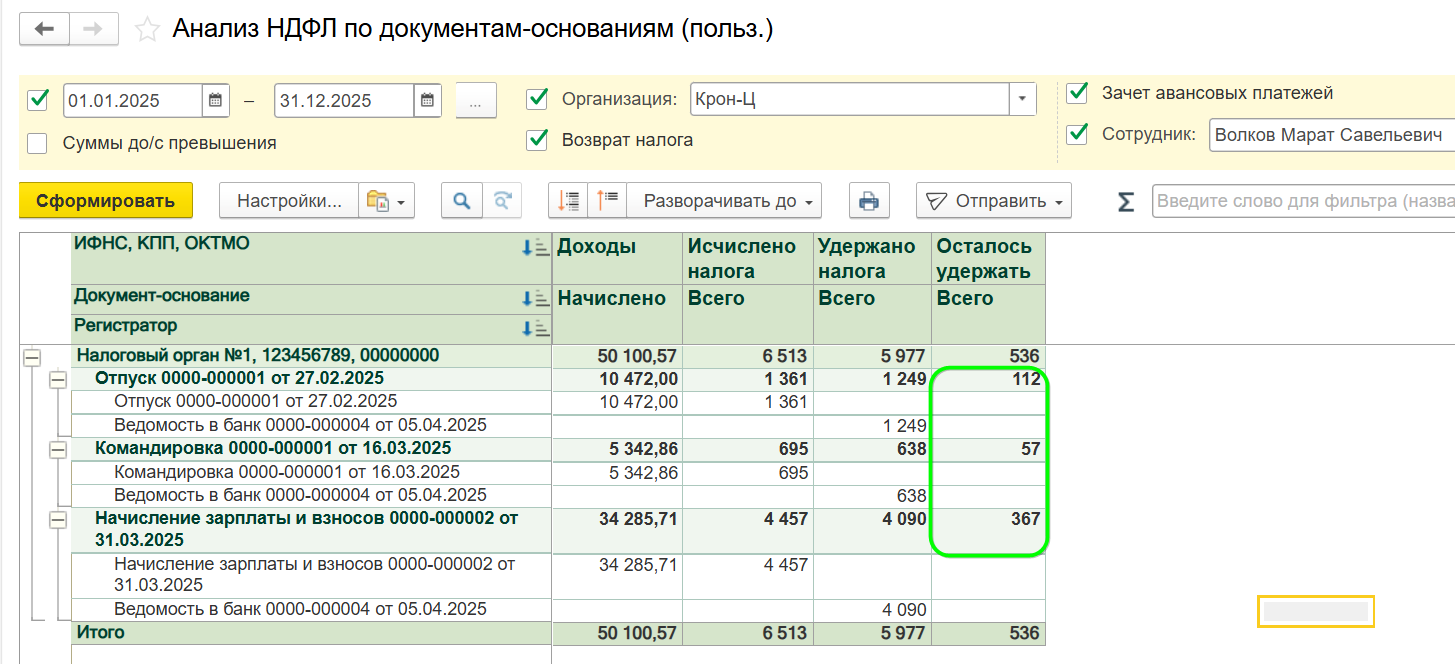Viewport: 1455px width, 664px height.
Task: Select bold row 'Отпуск 0000-000001 от 27.02.2025'
Action: click(240, 378)
